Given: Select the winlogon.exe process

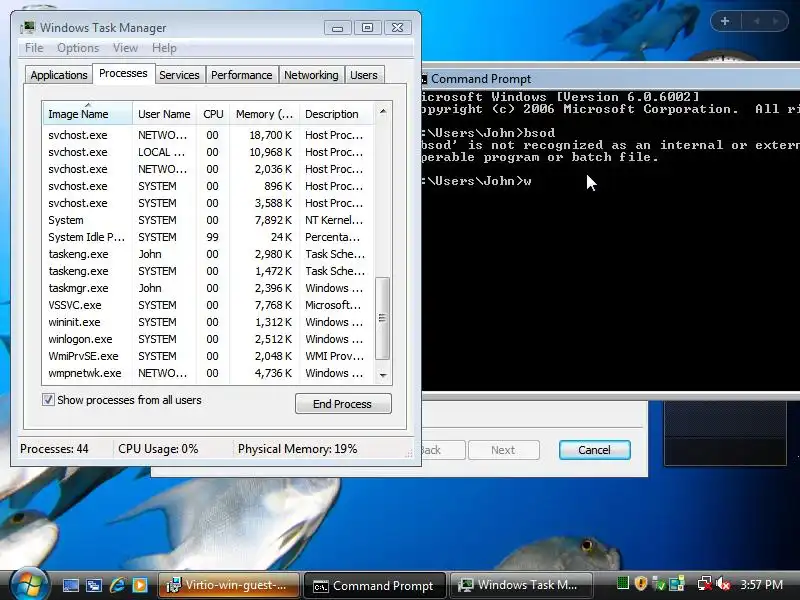Looking at the screenshot, I should (x=209, y=339).
